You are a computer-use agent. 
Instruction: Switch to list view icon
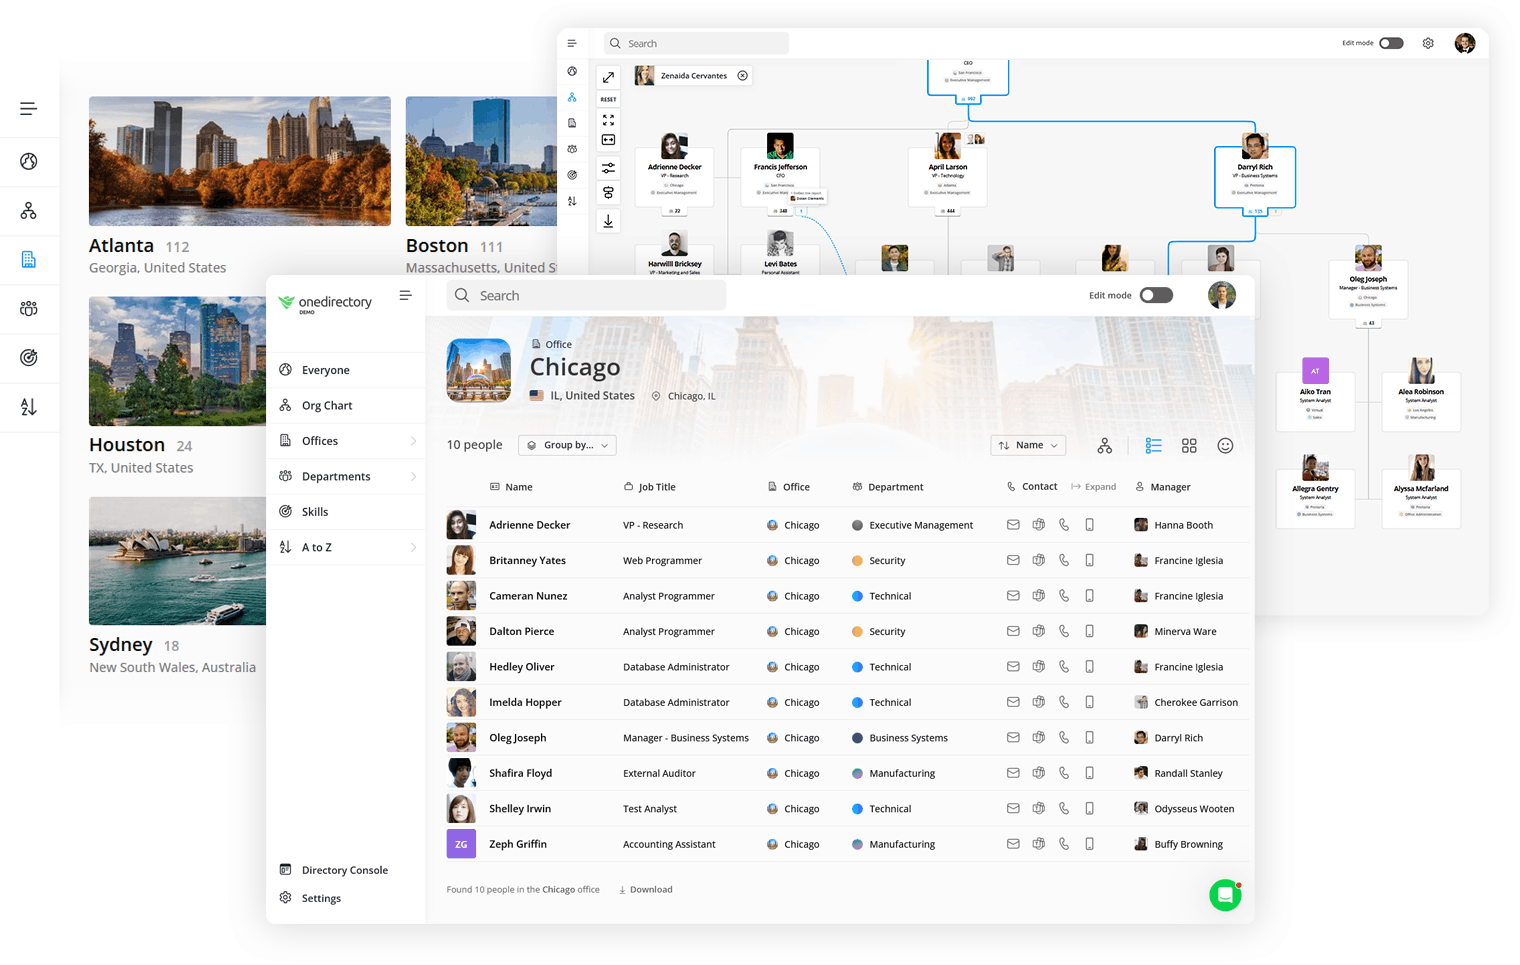pos(1153,446)
